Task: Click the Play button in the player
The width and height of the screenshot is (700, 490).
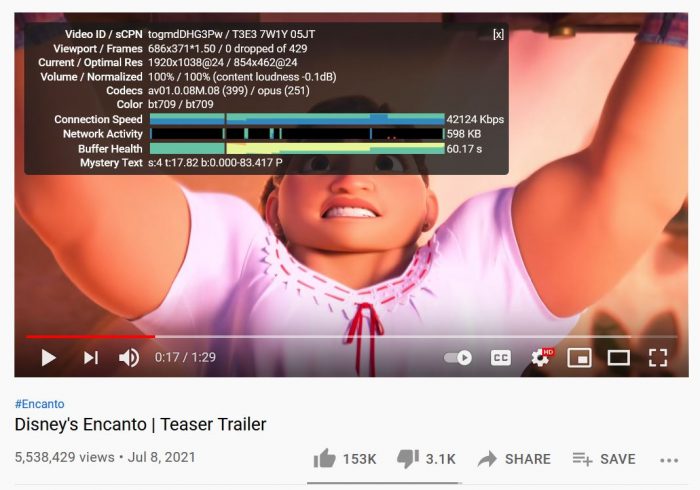Action: click(48, 358)
